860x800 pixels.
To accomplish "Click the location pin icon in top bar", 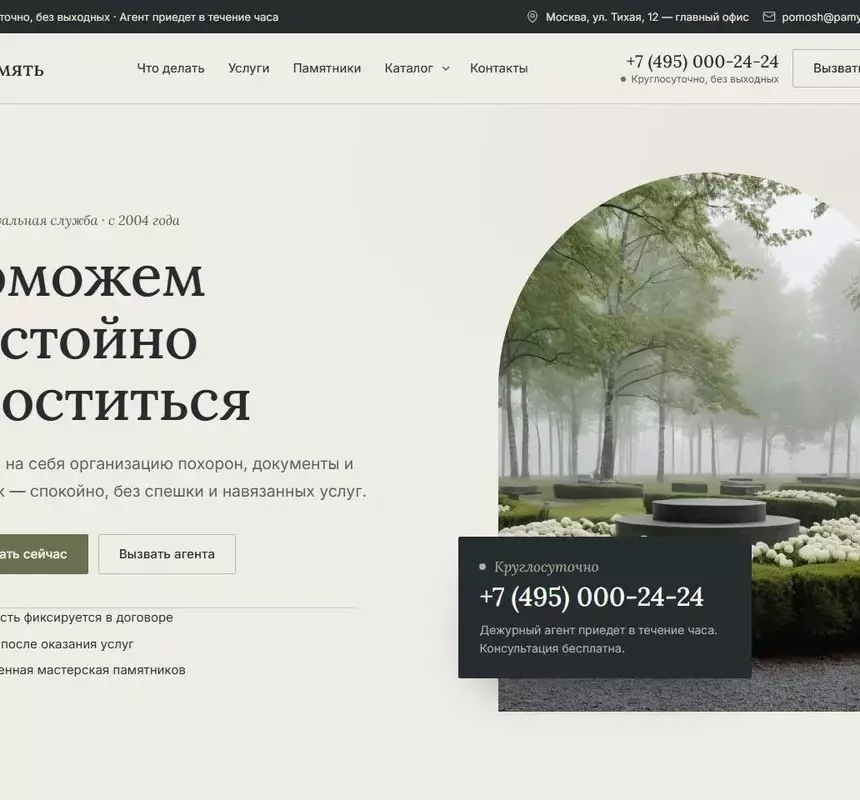I will 532,17.
